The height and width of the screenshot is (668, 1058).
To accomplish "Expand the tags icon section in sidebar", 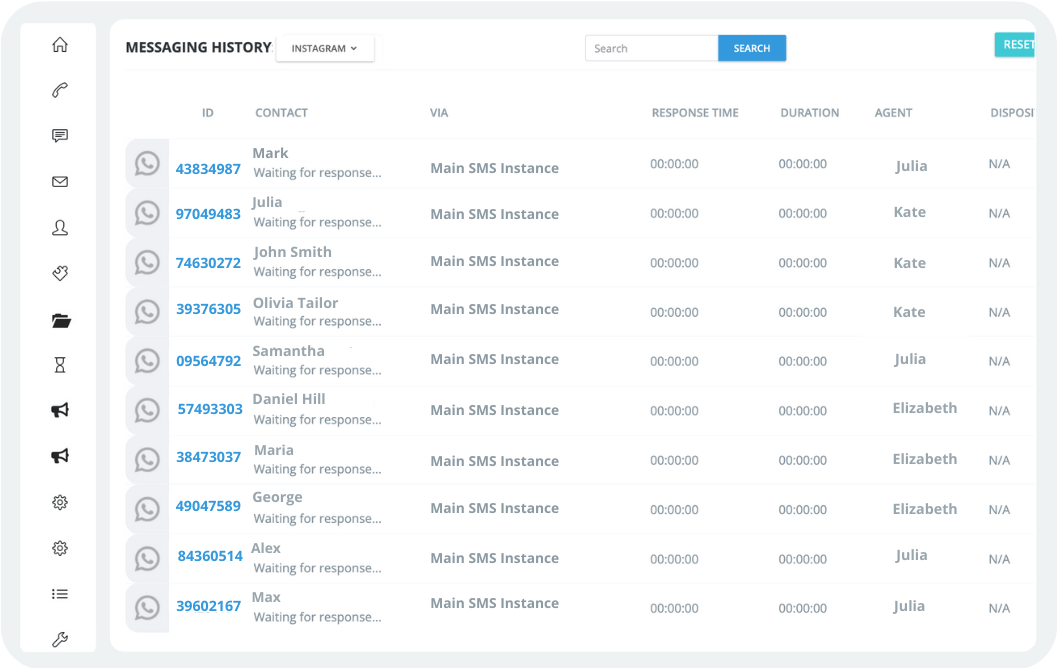I will coord(59,273).
